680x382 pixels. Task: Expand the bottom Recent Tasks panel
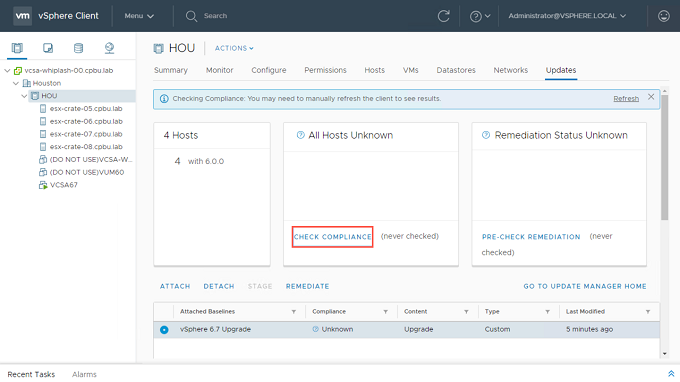671,374
